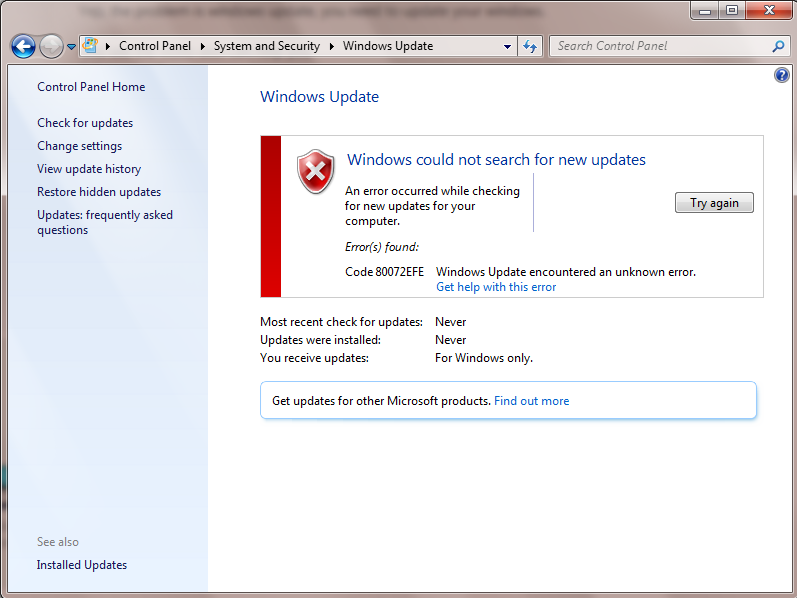Click the blue Back arrow button
Viewport: 797px width, 598px height.
coord(23,47)
